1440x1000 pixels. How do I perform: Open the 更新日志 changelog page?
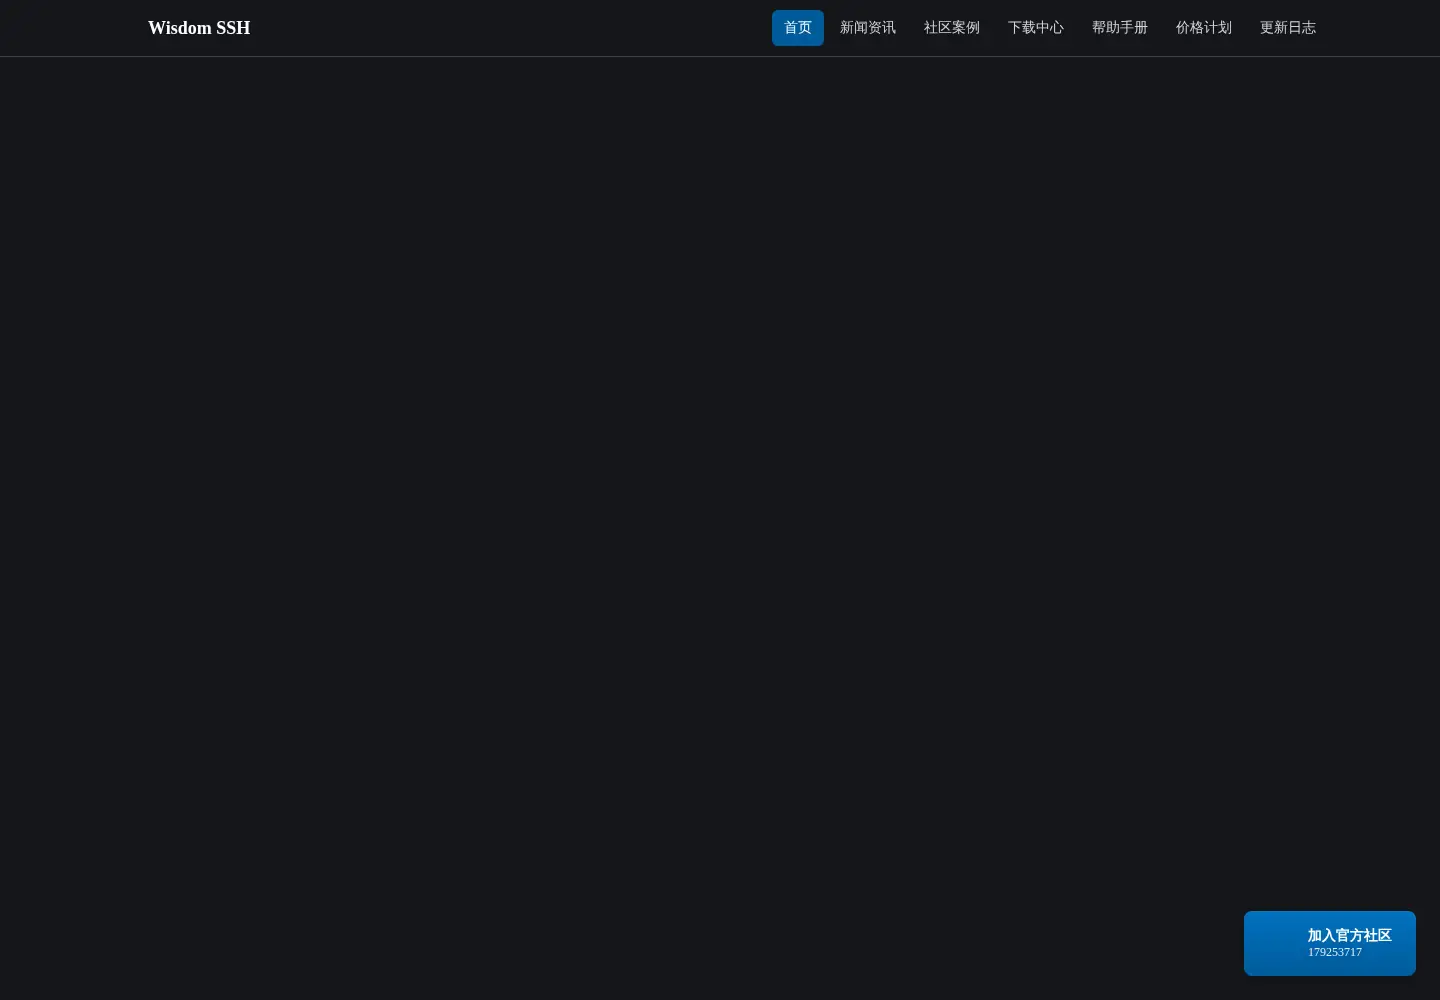click(1288, 28)
